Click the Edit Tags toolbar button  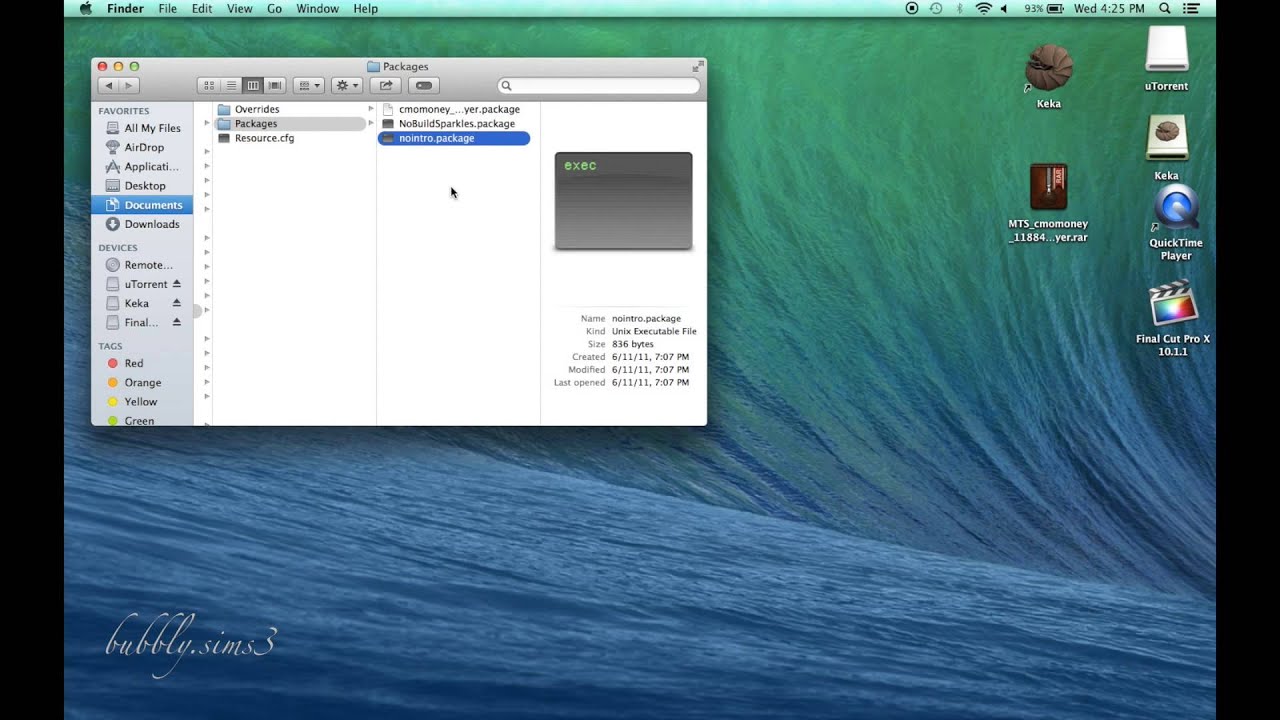pyautogui.click(x=423, y=86)
